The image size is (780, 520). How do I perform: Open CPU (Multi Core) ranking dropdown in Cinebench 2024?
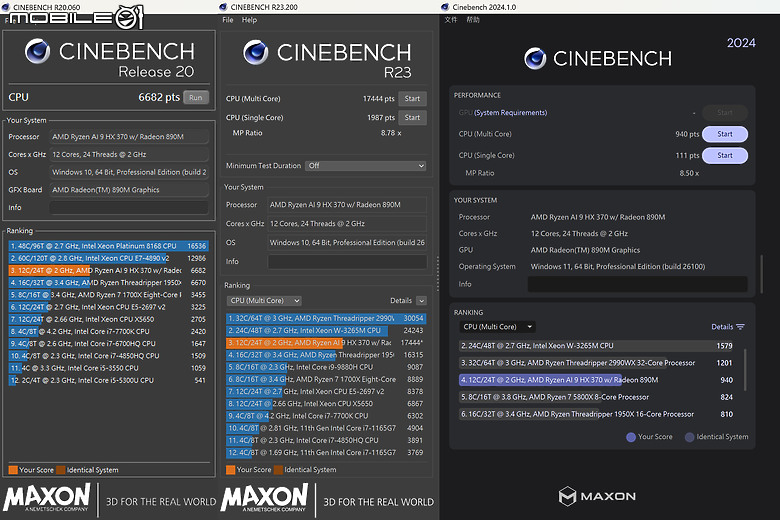[497, 327]
